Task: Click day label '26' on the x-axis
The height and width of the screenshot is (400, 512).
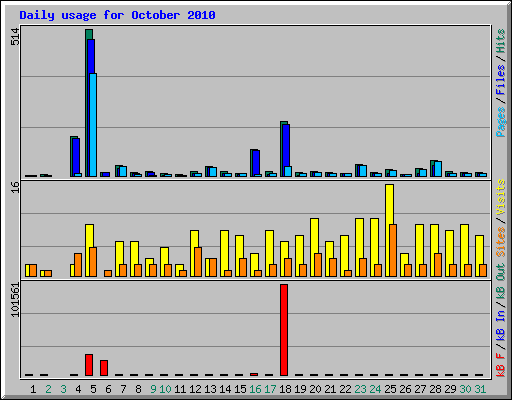Action: click(x=405, y=389)
